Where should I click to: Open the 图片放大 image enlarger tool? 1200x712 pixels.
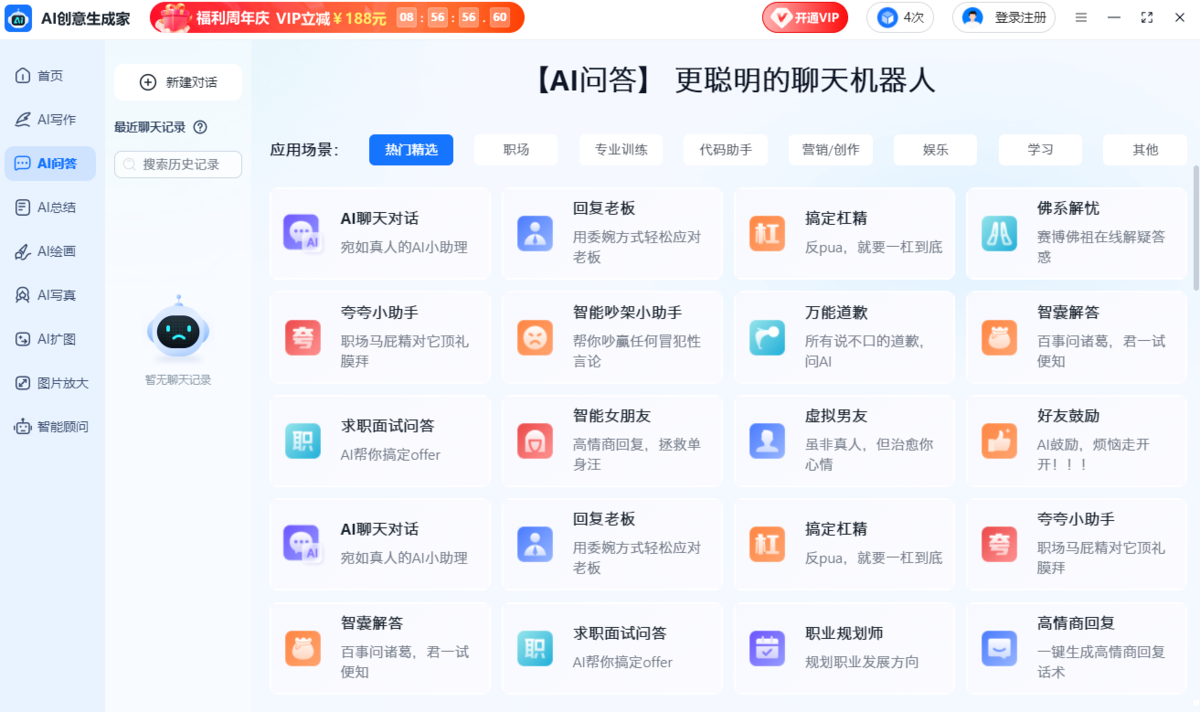50,383
